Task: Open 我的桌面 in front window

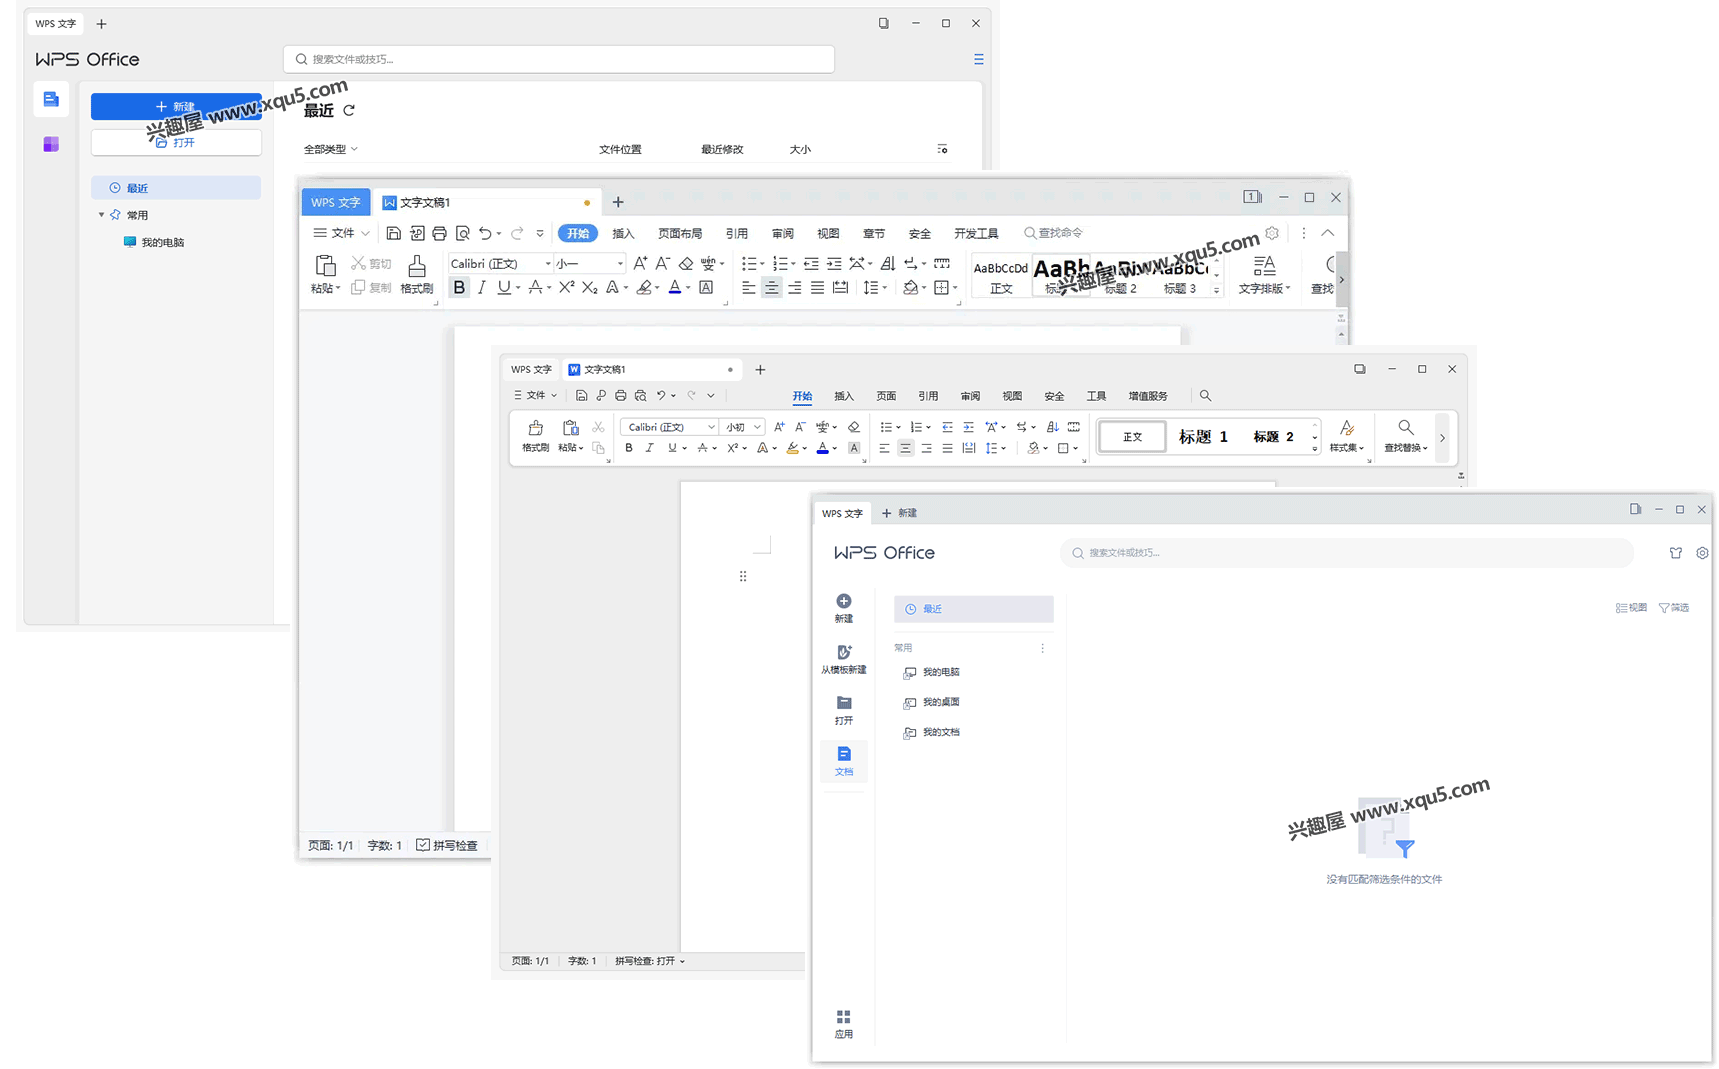Action: 932,702
